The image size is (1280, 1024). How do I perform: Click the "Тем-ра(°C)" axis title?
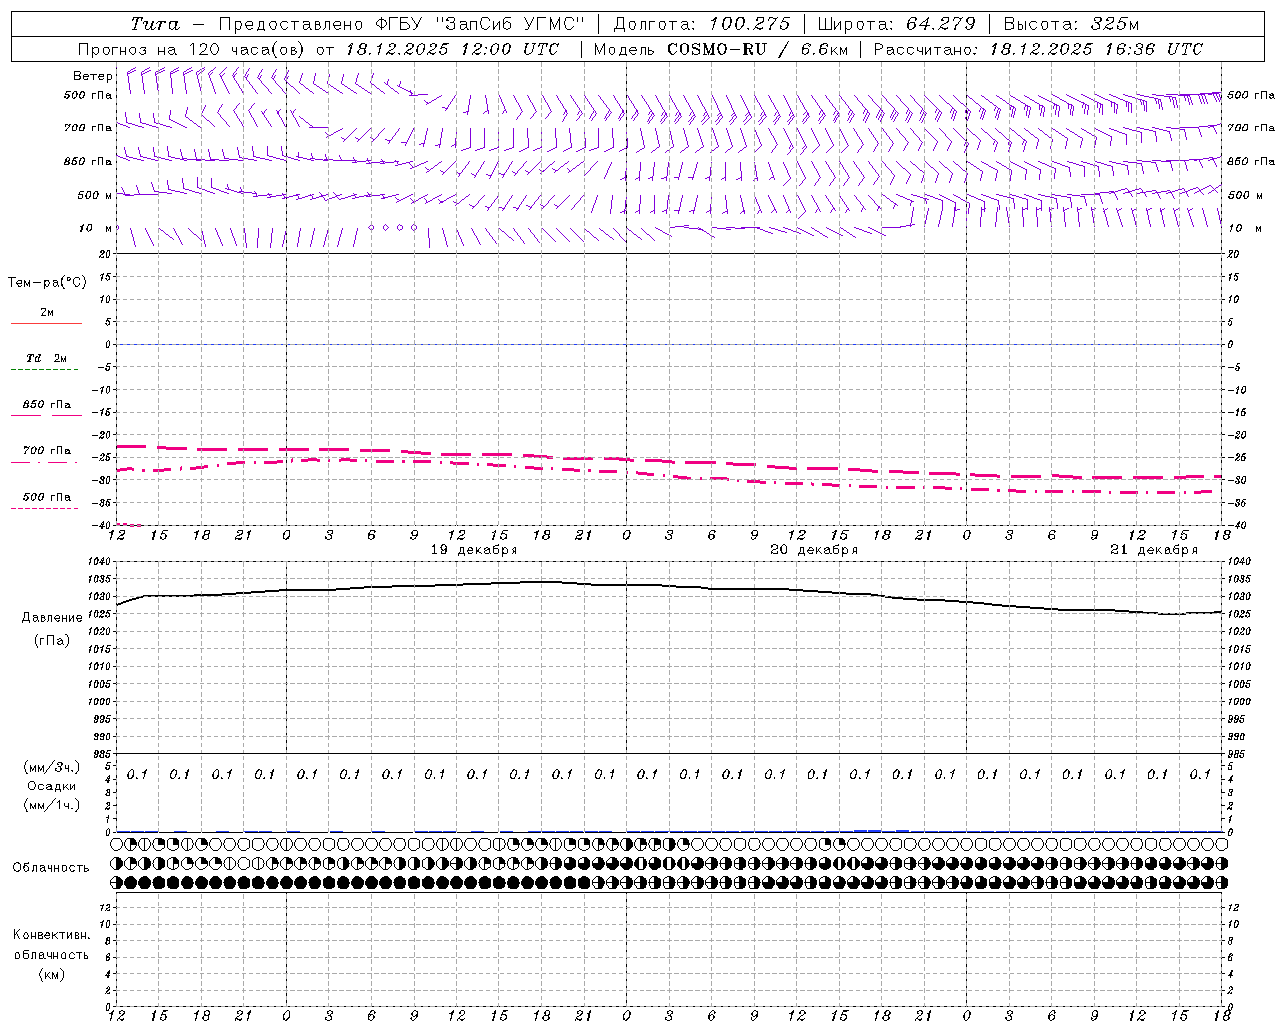[x=47, y=283]
